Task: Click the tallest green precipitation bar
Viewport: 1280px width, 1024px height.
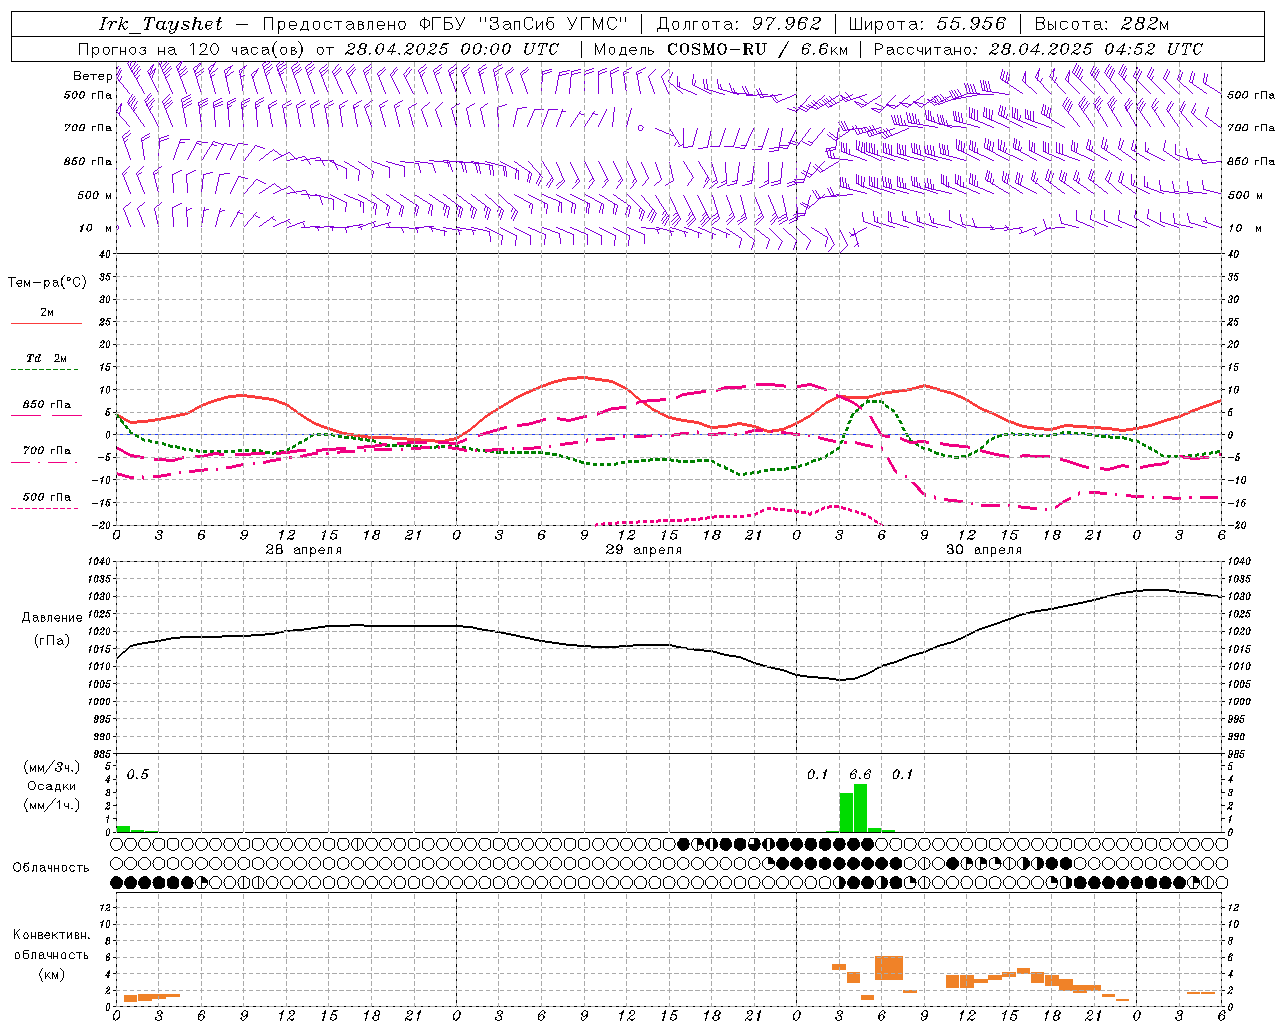Action: tap(860, 808)
